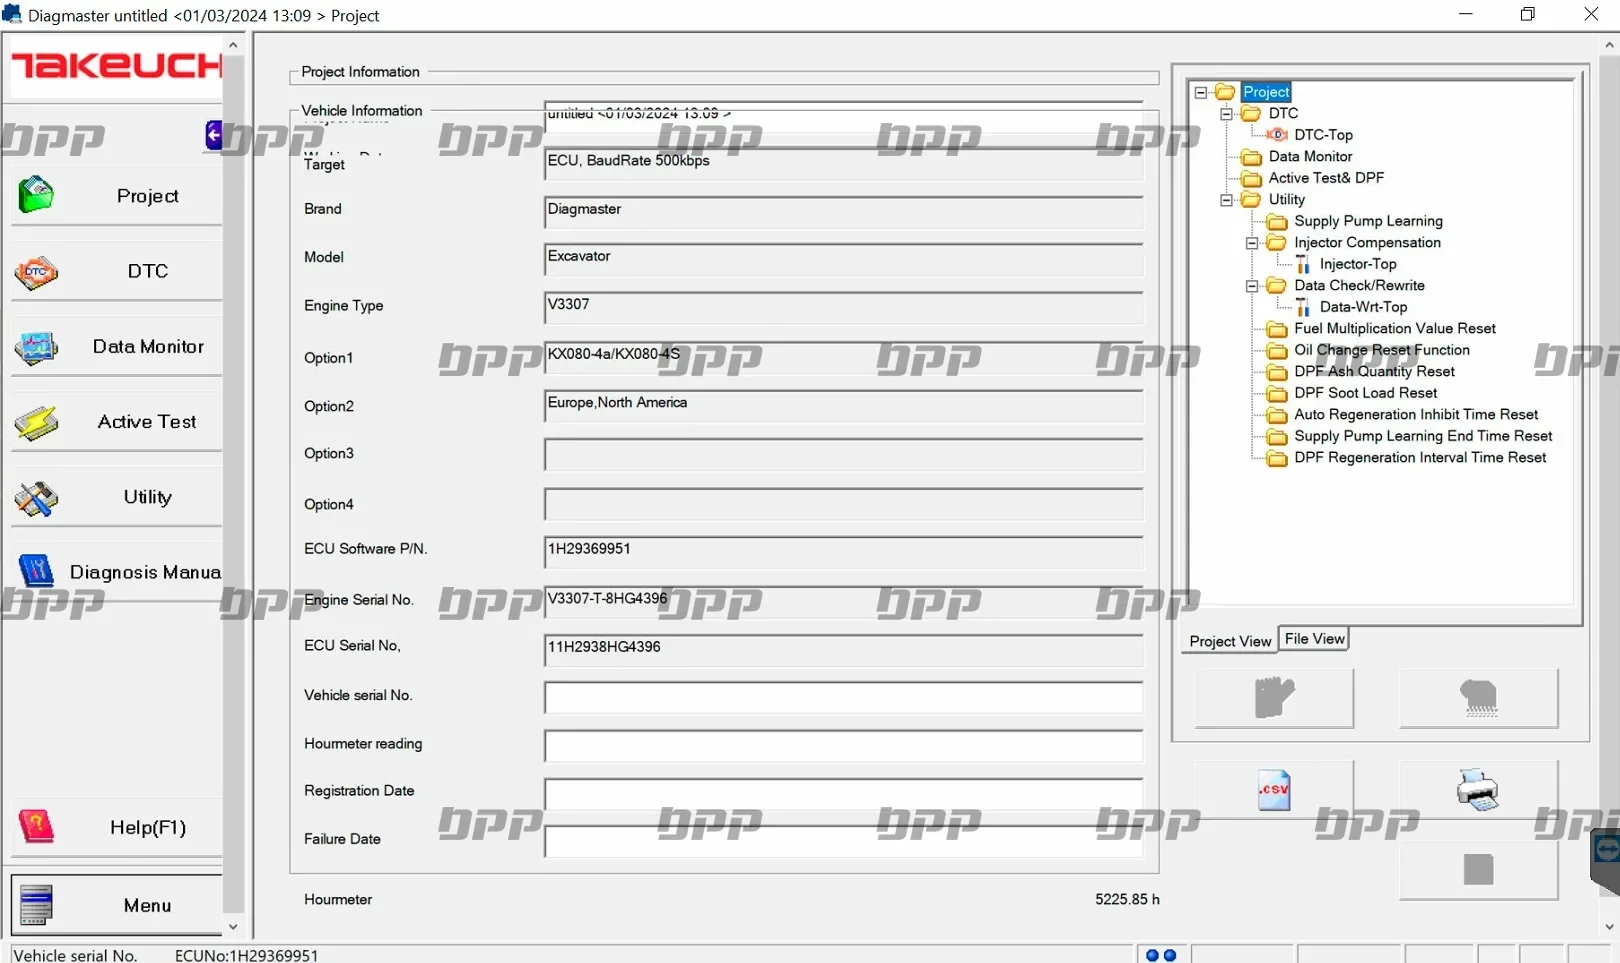Select DPF Soot Load Reset in tree
Screen dimensions: 1620x963
coord(1365,393)
